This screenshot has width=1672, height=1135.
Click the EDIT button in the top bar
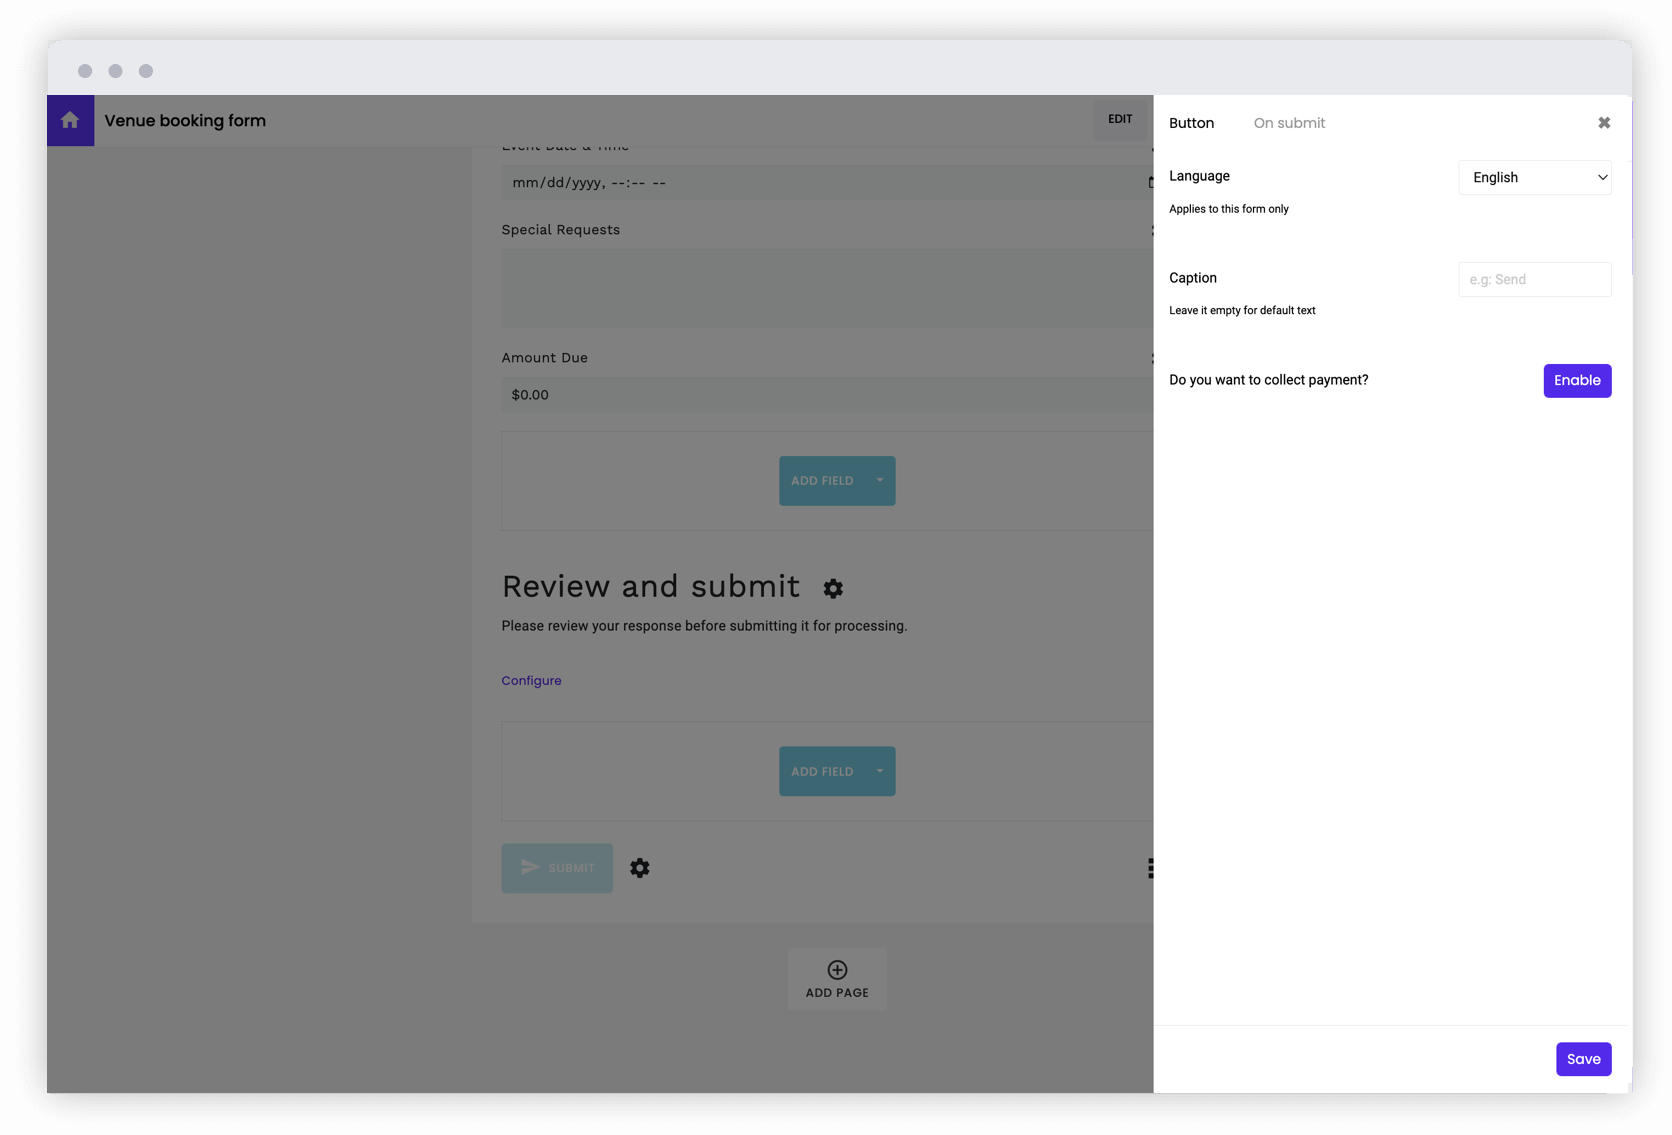[1120, 119]
